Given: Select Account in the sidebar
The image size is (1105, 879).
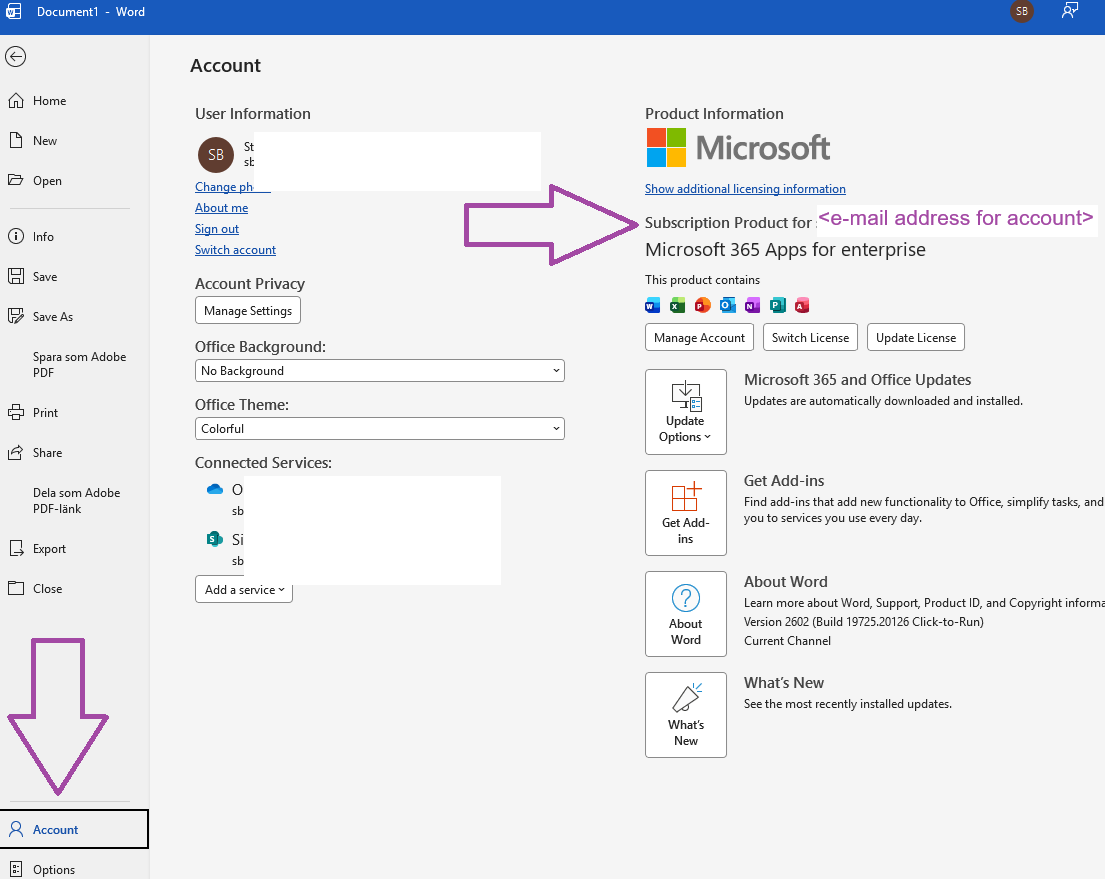Looking at the screenshot, I should pyautogui.click(x=74, y=830).
